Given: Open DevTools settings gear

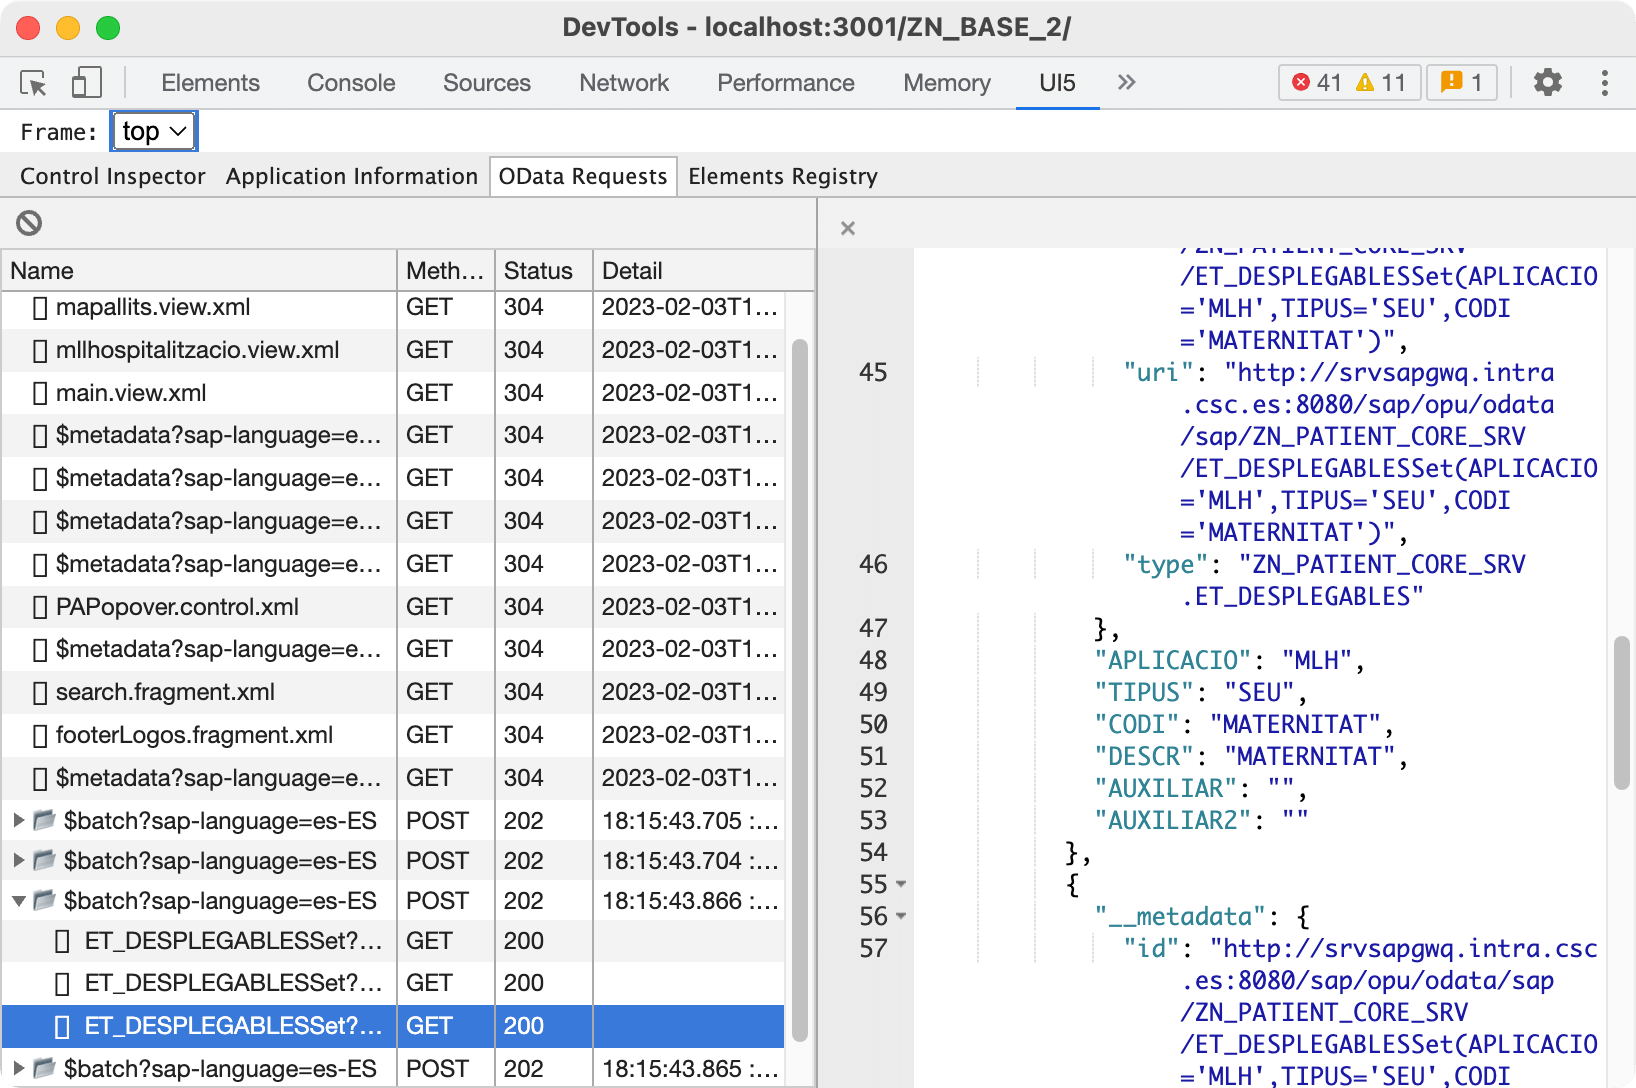Looking at the screenshot, I should tap(1547, 83).
